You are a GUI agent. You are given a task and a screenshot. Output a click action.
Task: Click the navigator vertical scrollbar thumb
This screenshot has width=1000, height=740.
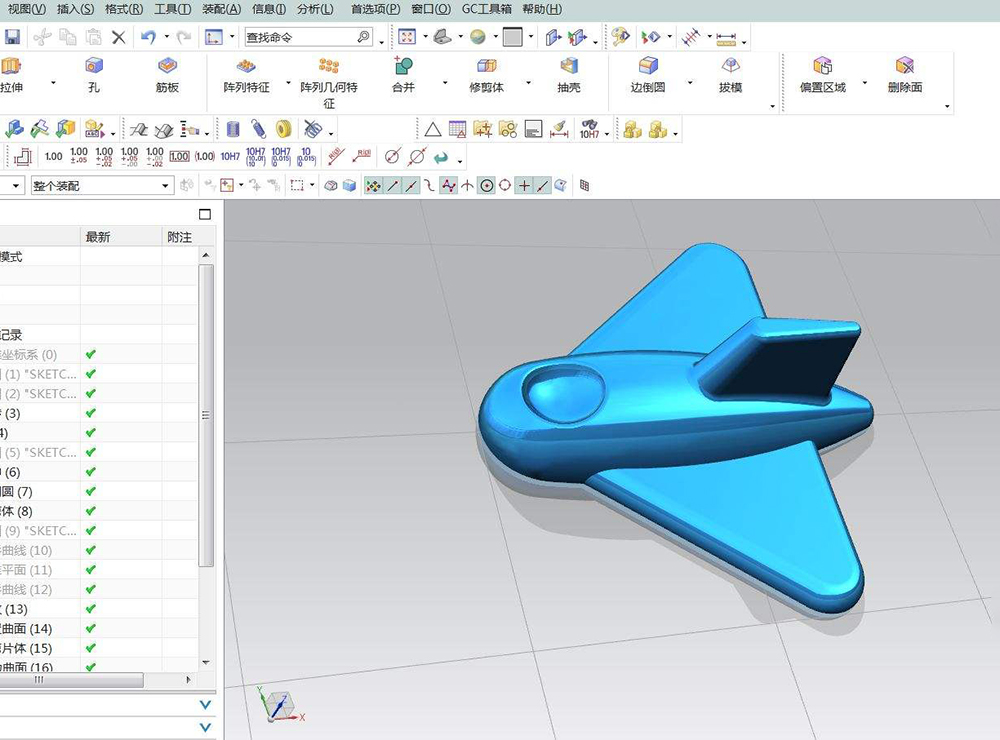click(205, 415)
